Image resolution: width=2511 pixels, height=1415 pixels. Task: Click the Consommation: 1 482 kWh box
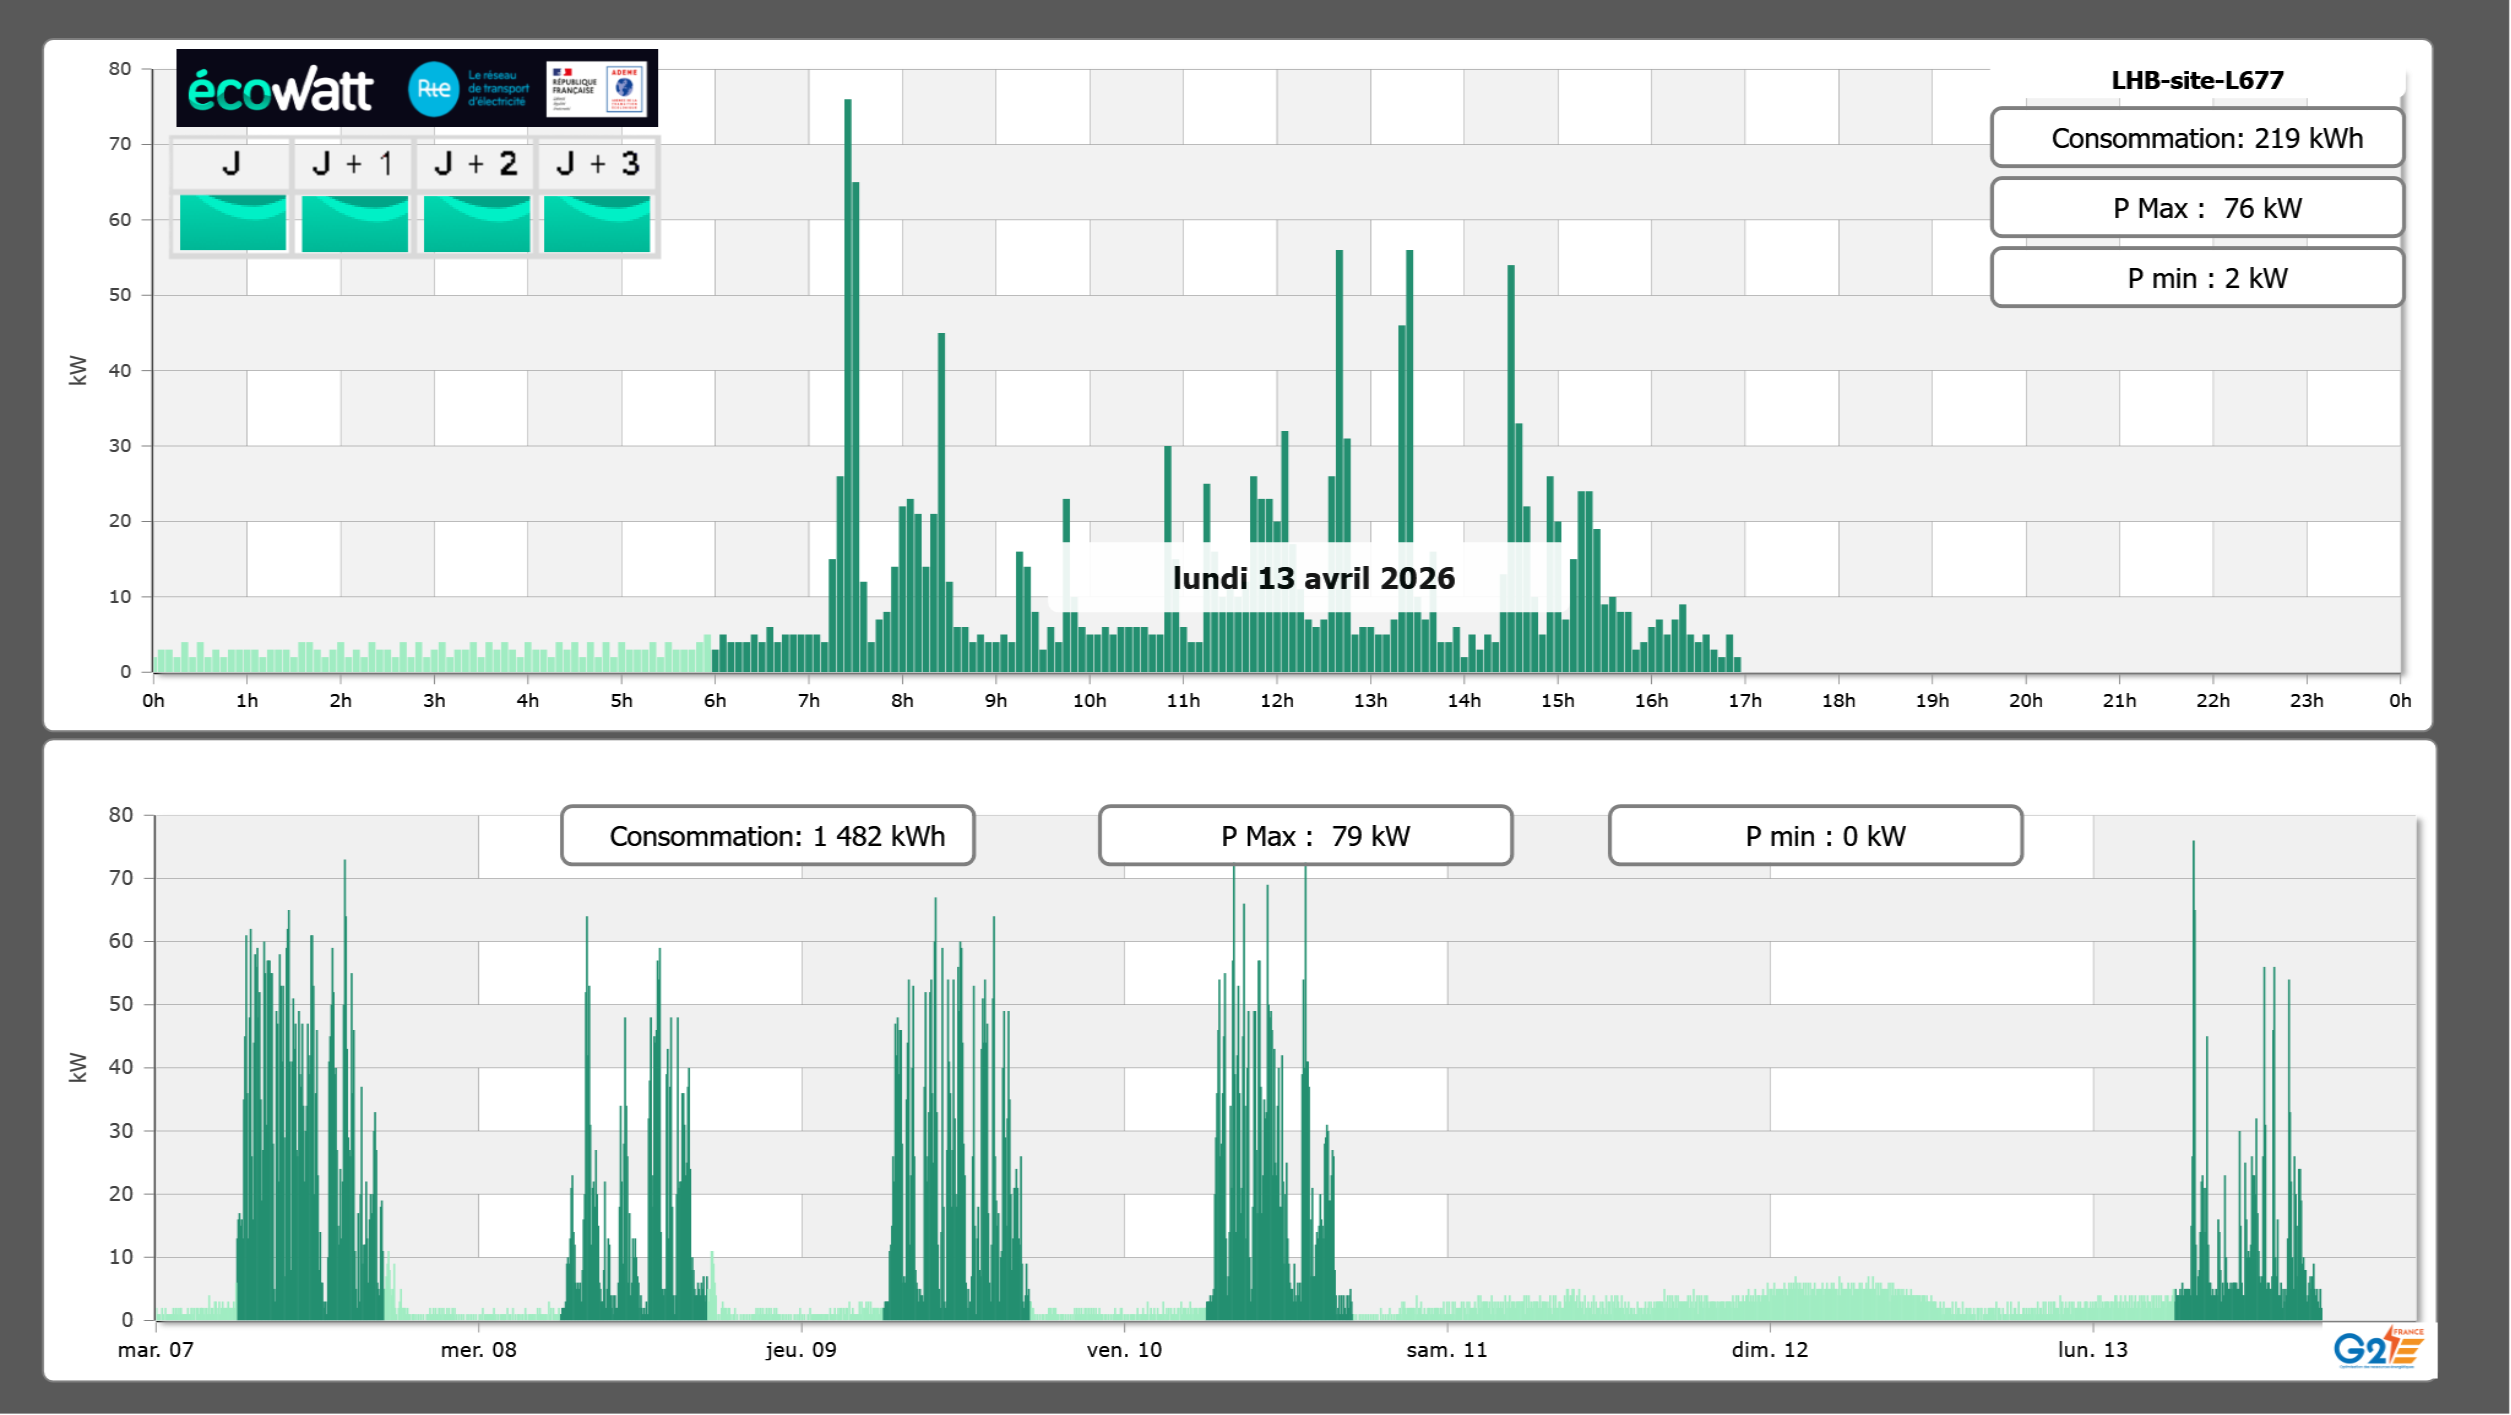pos(767,836)
